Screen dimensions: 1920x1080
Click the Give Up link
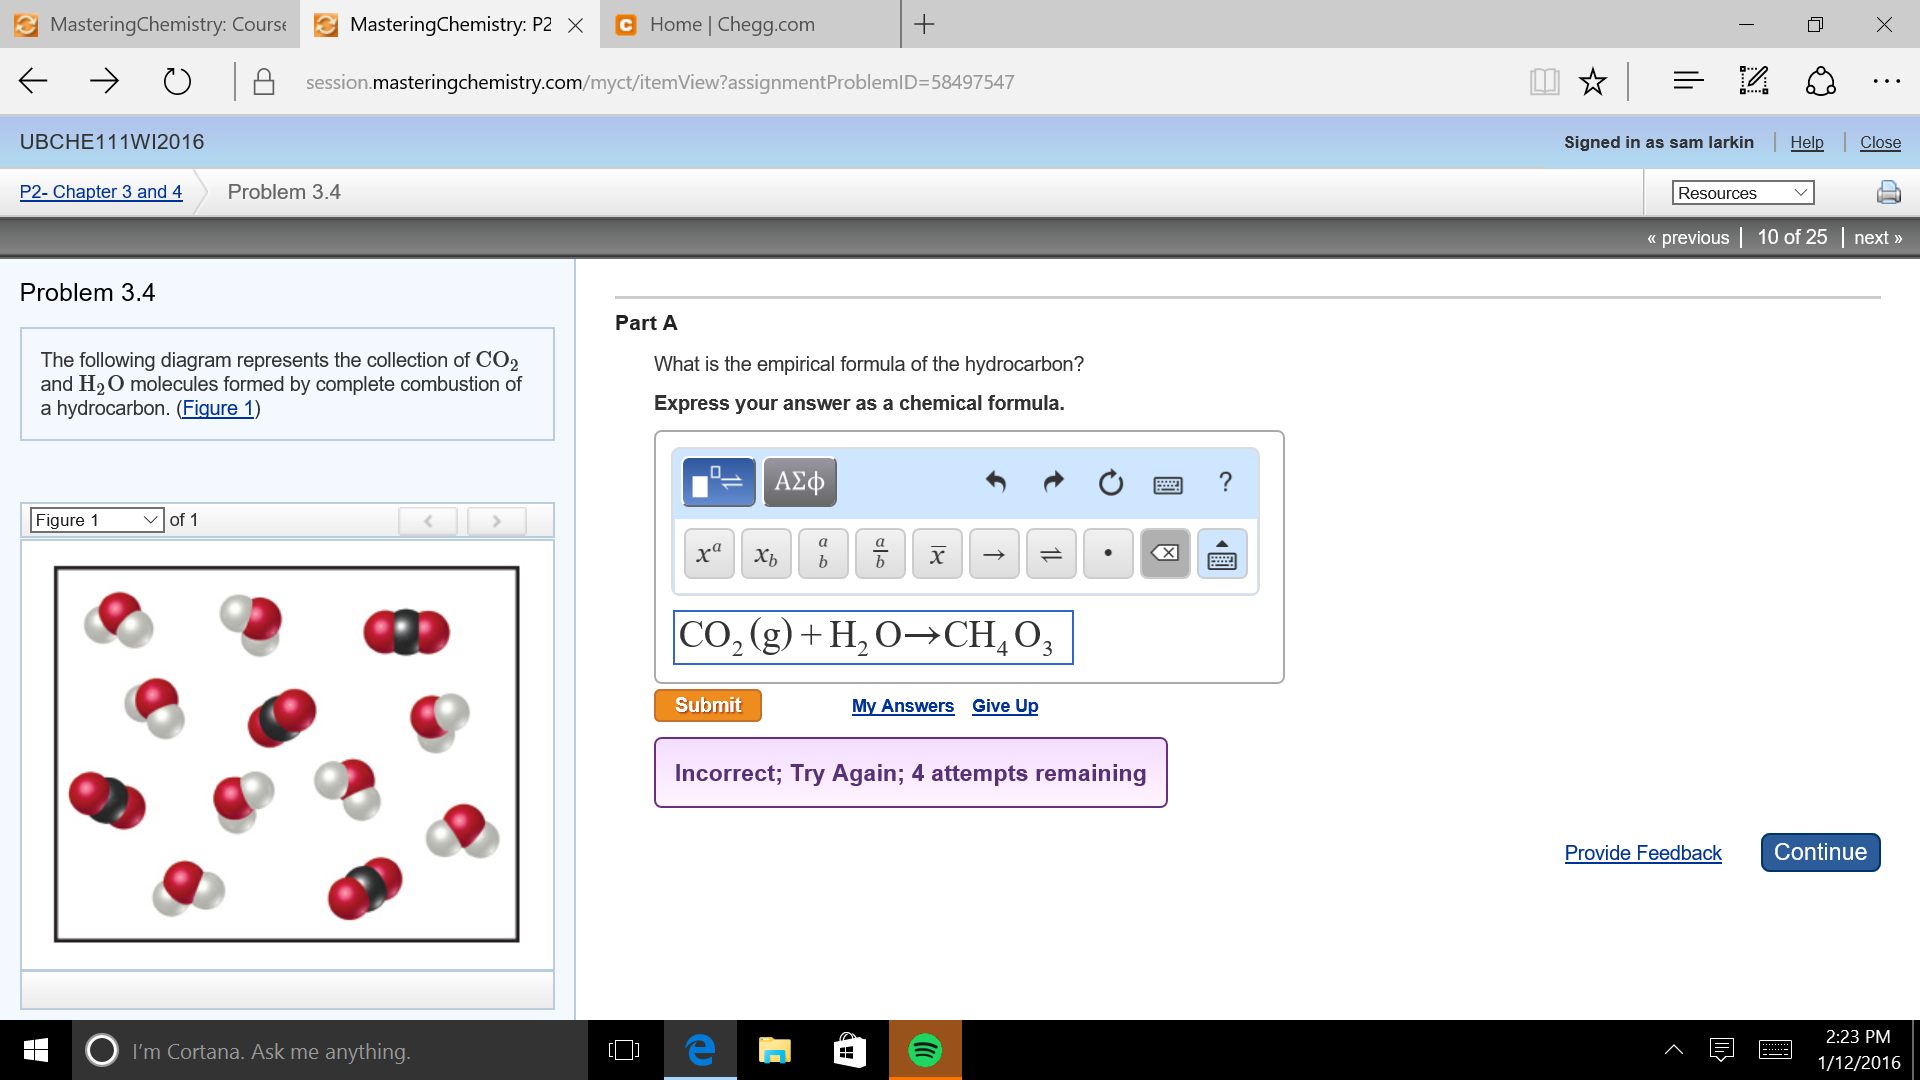tap(1004, 705)
